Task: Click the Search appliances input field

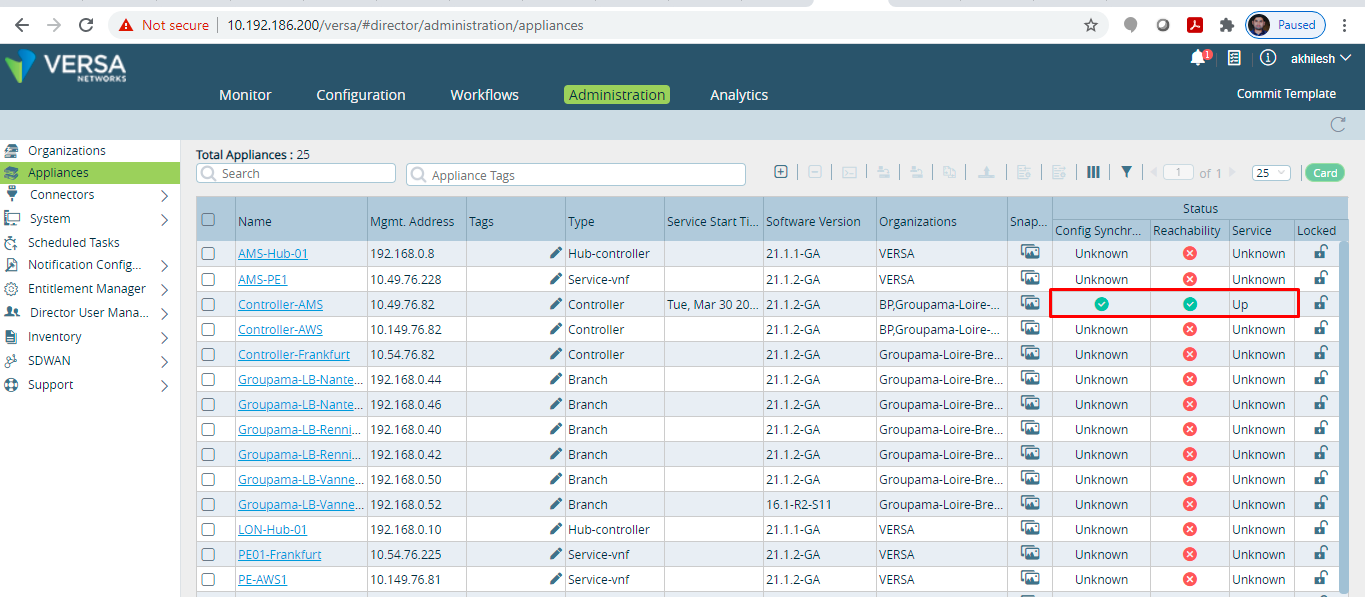Action: click(x=296, y=173)
